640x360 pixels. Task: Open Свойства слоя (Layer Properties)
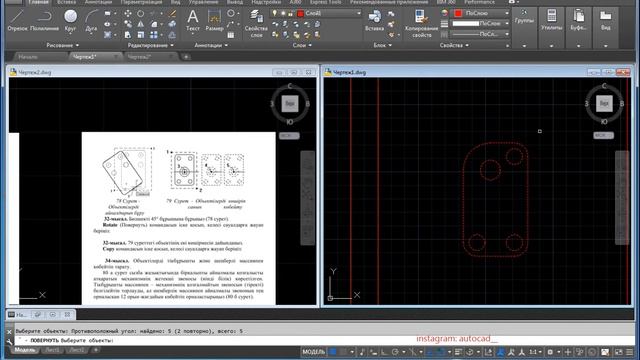click(256, 24)
